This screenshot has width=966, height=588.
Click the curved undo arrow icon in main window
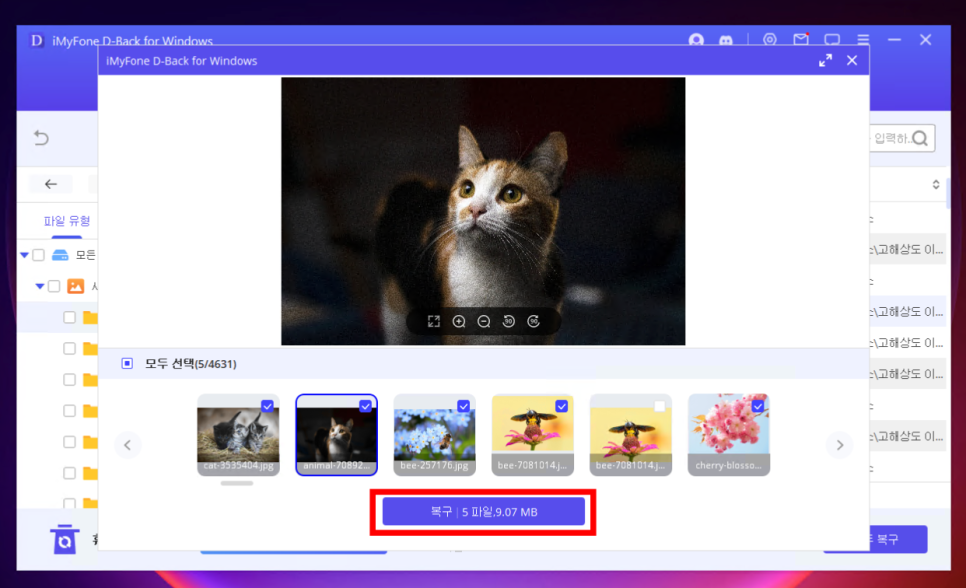pos(41,137)
